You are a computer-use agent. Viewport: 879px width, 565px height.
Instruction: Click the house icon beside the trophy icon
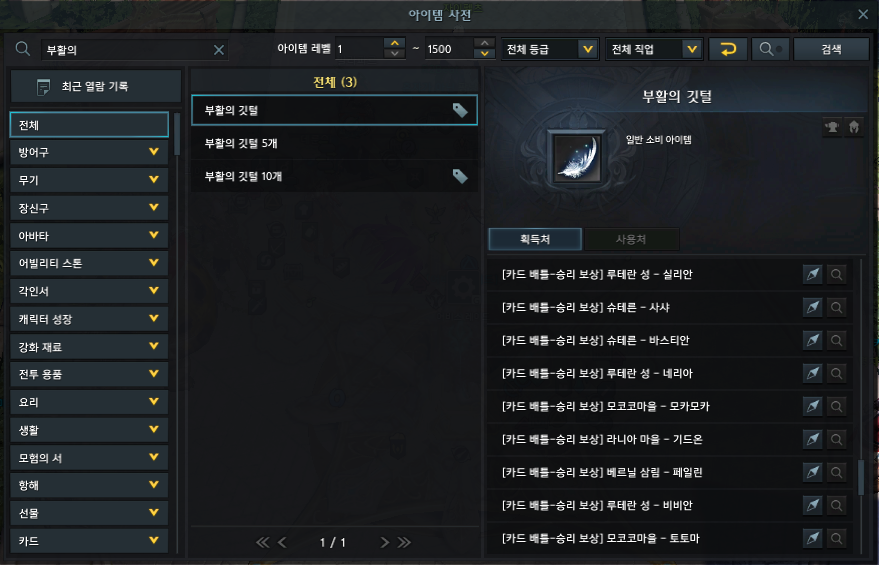click(854, 127)
